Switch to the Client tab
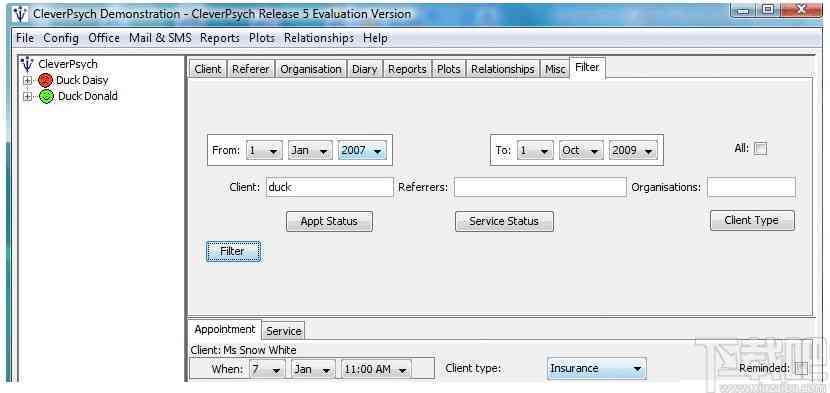This screenshot has height=393, width=830. tap(208, 69)
